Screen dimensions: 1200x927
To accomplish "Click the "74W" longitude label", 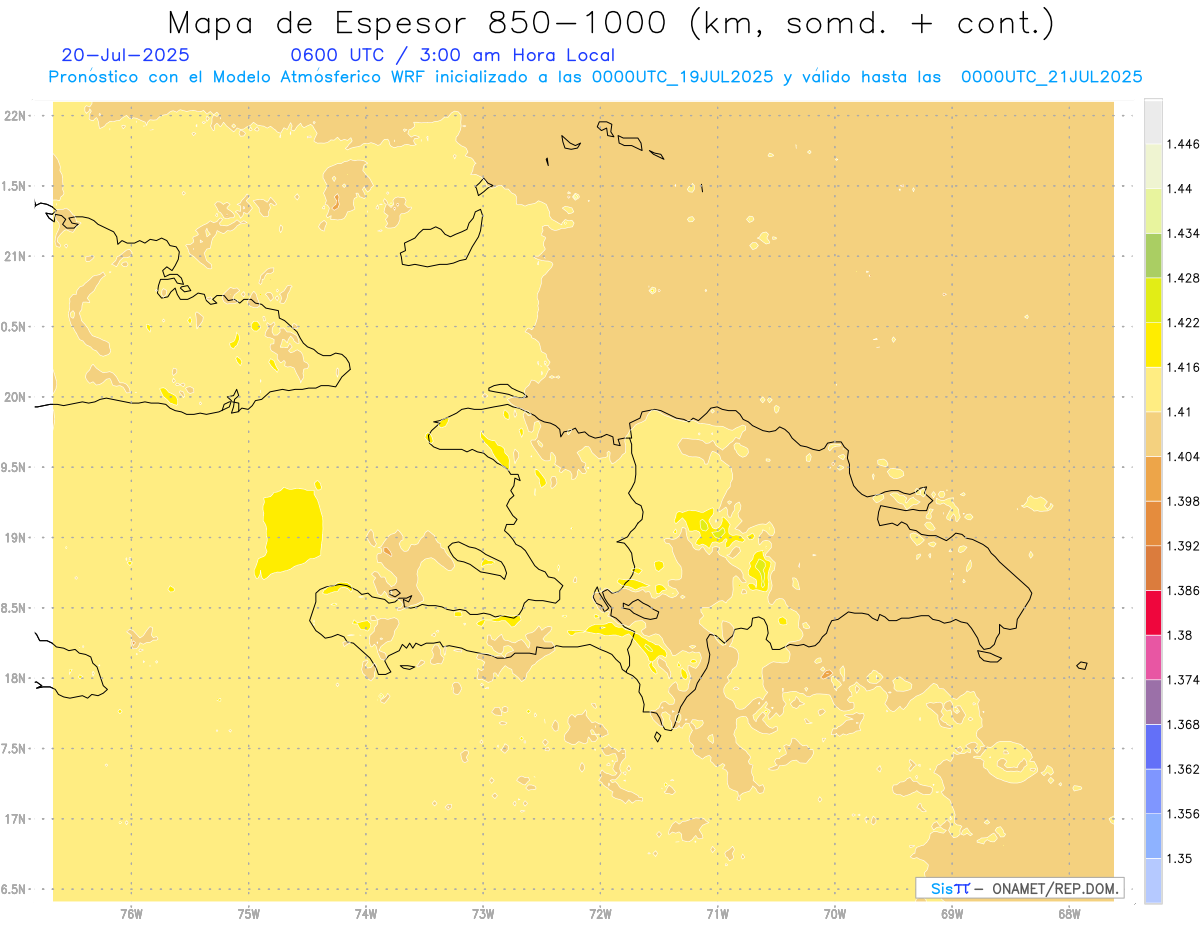I will pos(365,913).
